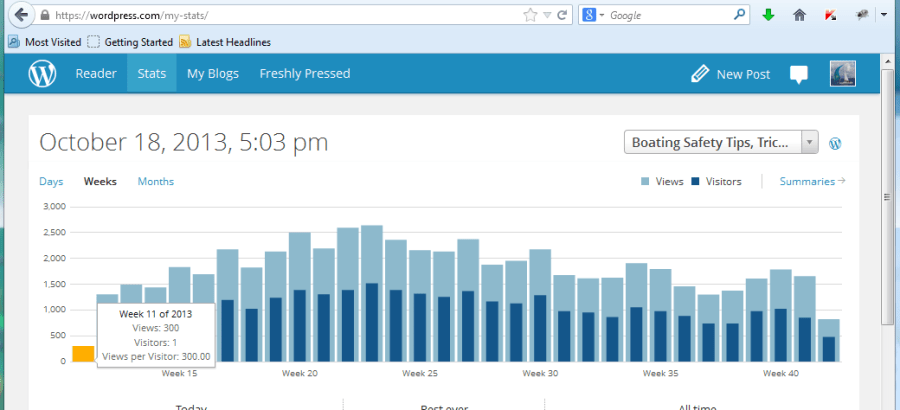Click the WordPress logo in the header
The image size is (900, 410).
42,73
